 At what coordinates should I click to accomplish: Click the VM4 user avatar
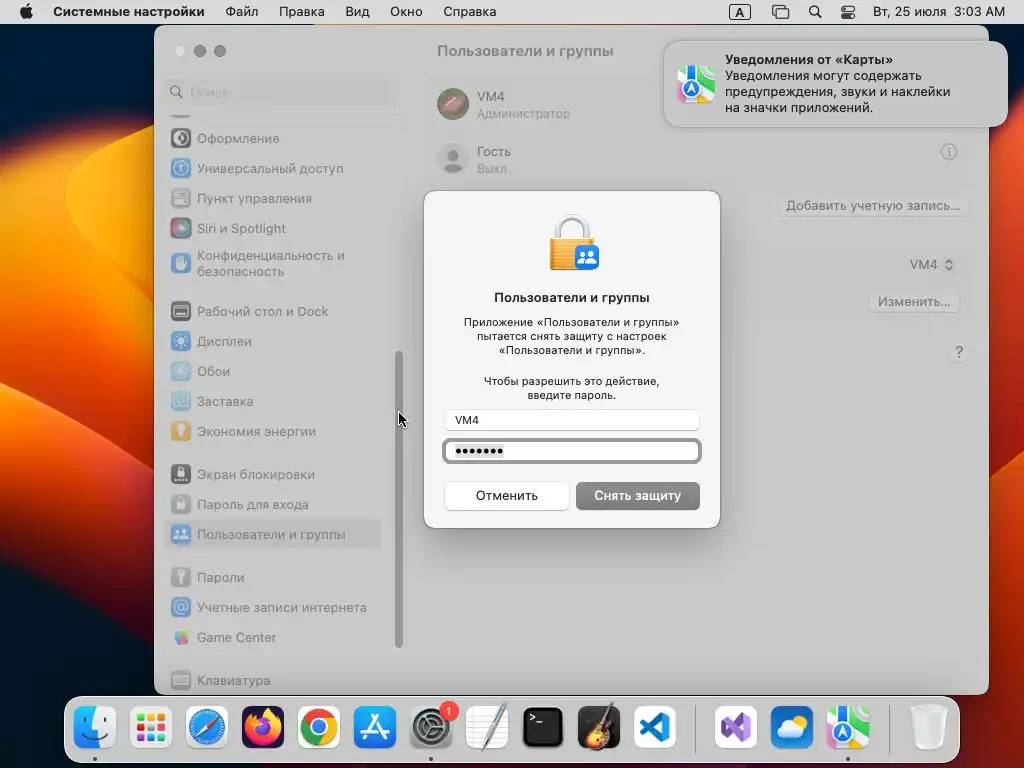[453, 104]
